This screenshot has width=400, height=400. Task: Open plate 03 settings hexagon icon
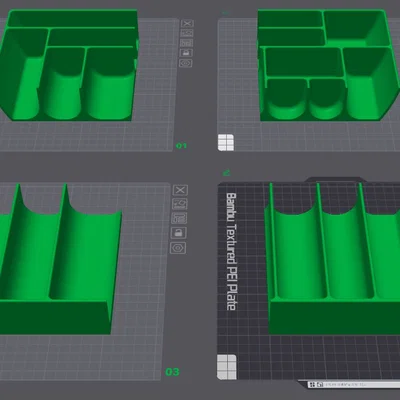click(178, 248)
